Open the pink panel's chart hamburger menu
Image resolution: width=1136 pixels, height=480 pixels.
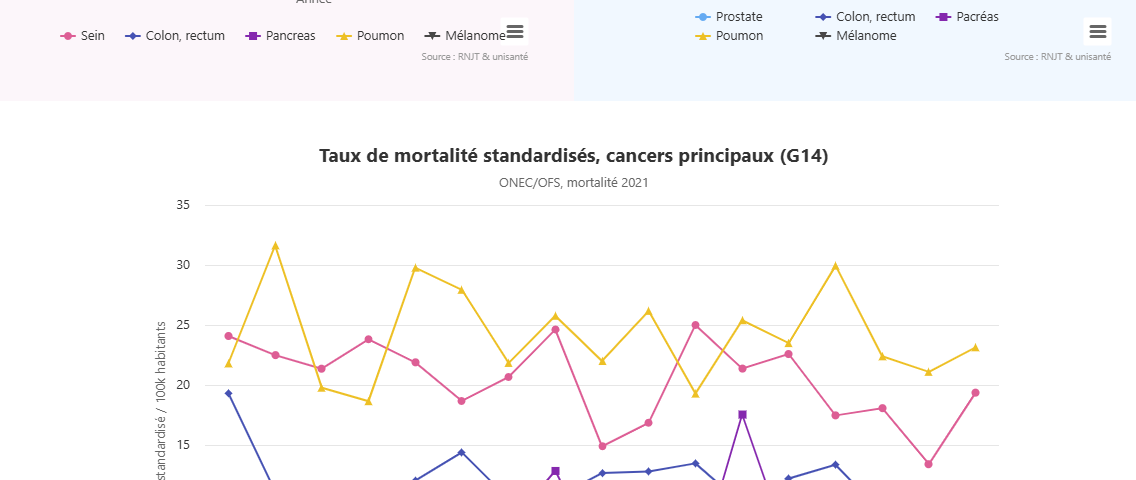pyautogui.click(x=514, y=32)
